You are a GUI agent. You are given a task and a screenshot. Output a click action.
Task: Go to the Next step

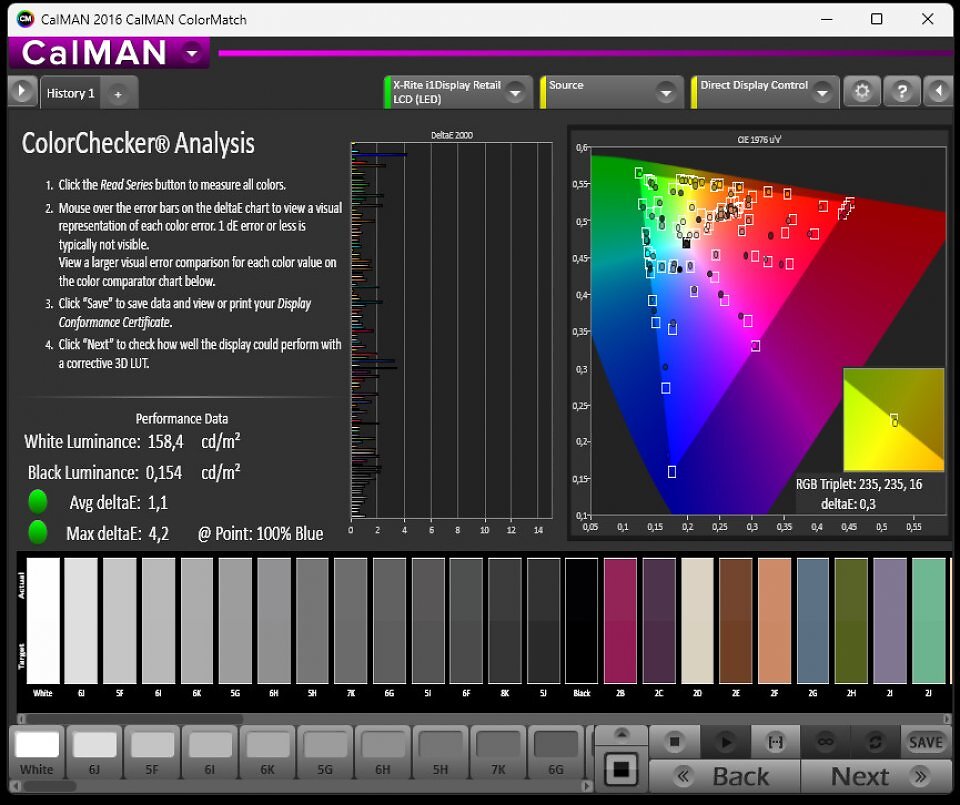(876, 776)
